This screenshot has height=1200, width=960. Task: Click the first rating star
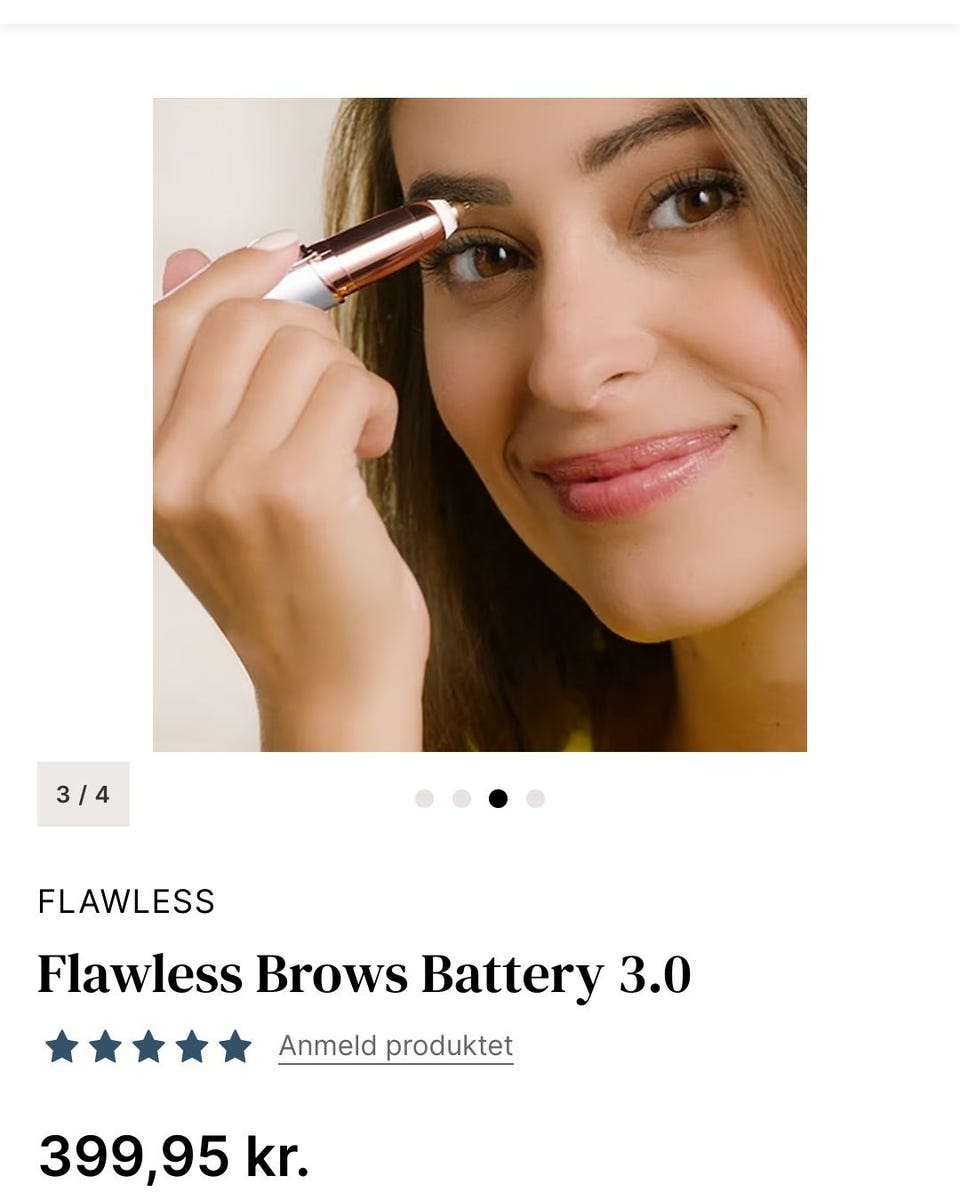(x=61, y=1047)
